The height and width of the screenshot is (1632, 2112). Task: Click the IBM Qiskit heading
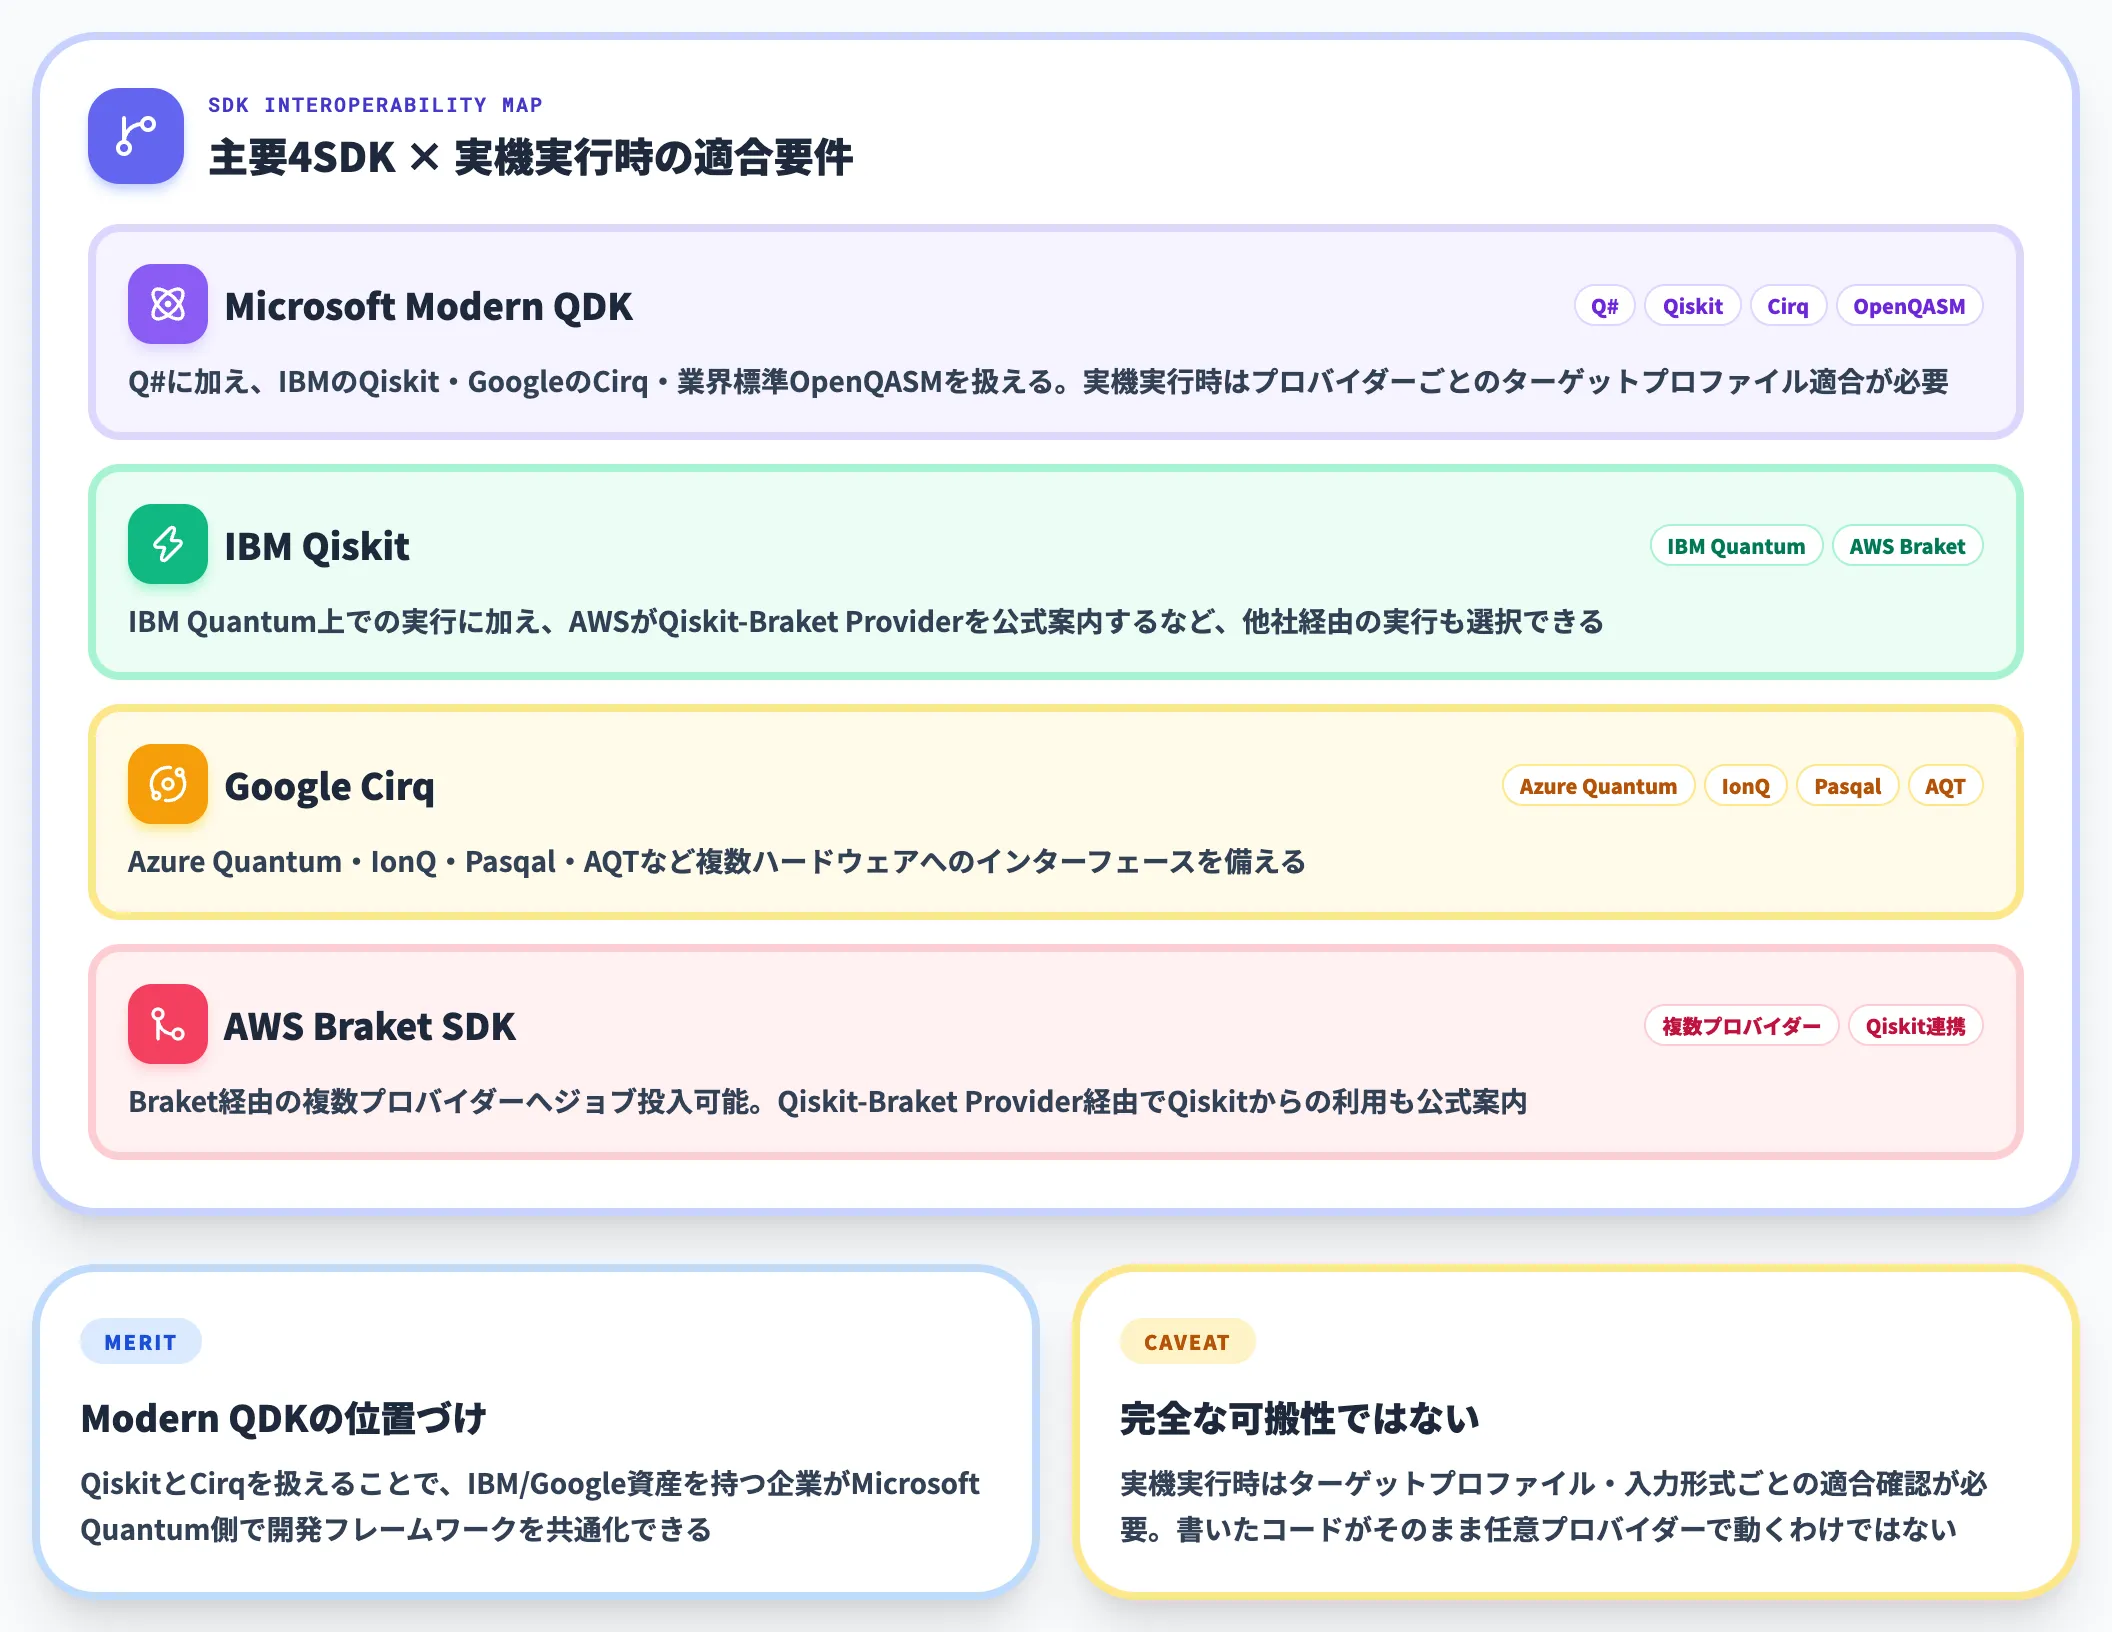tap(317, 546)
